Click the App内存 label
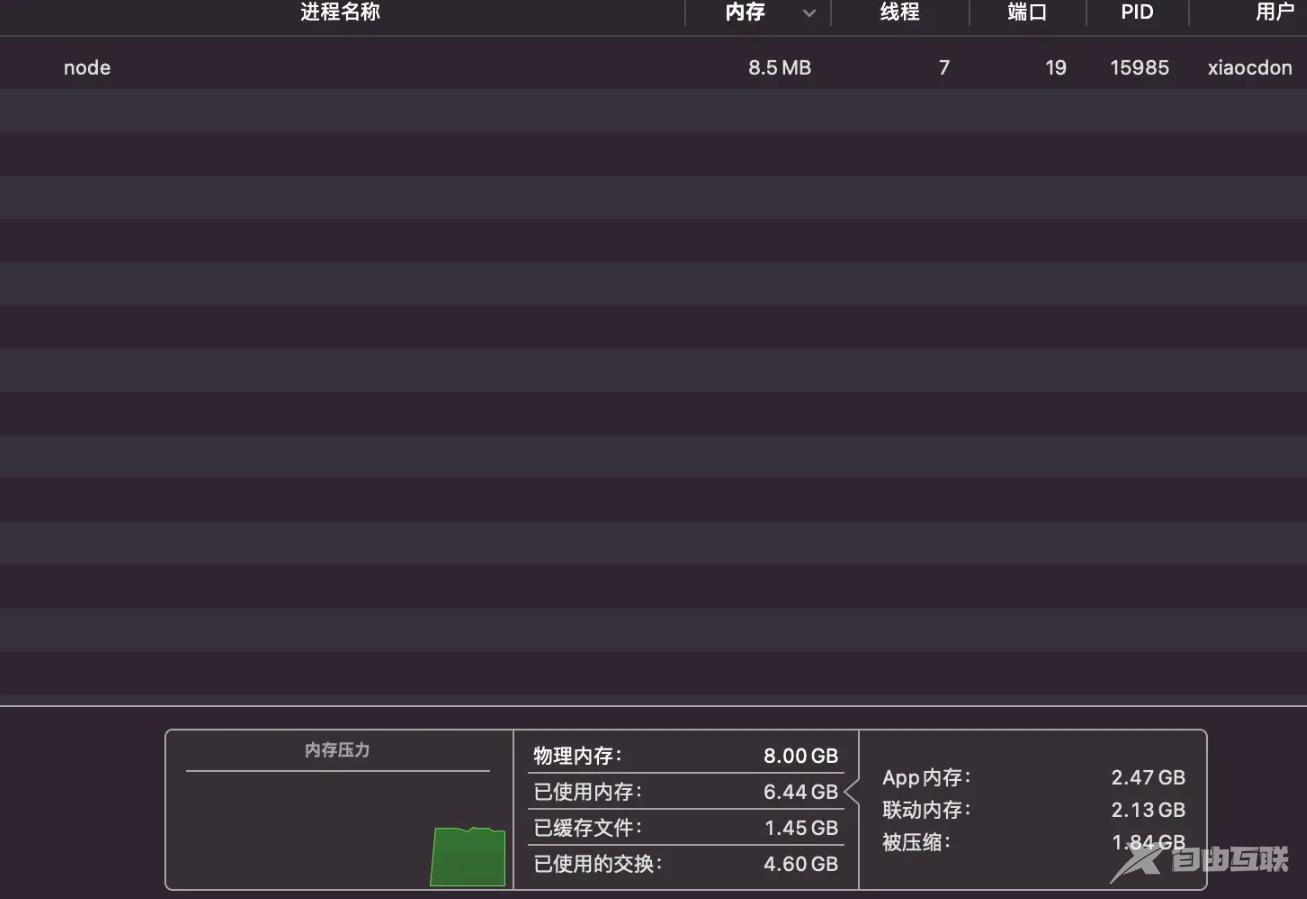Viewport: 1307px width, 899px height. pyautogui.click(x=927, y=778)
